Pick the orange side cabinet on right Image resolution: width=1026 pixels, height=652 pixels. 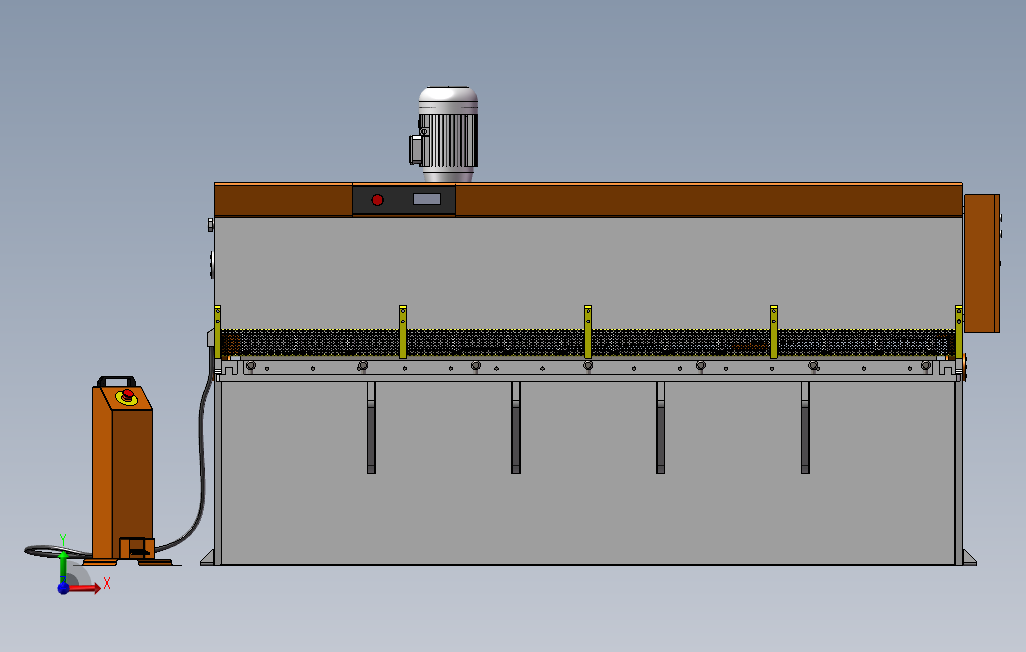[x=982, y=263]
